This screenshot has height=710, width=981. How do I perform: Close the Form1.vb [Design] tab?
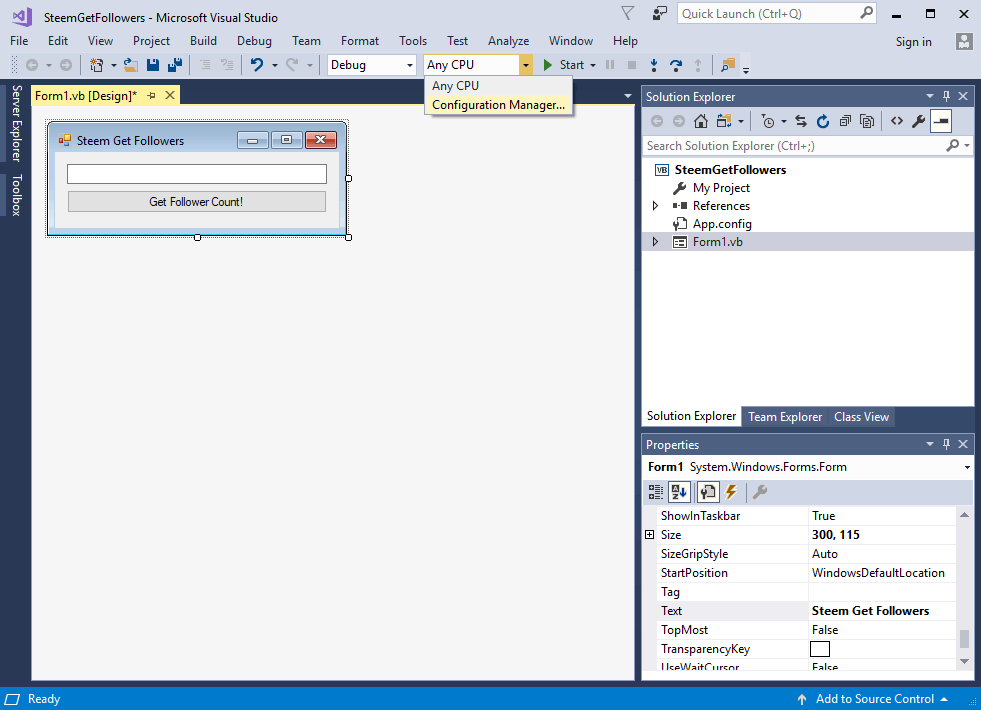click(x=170, y=96)
